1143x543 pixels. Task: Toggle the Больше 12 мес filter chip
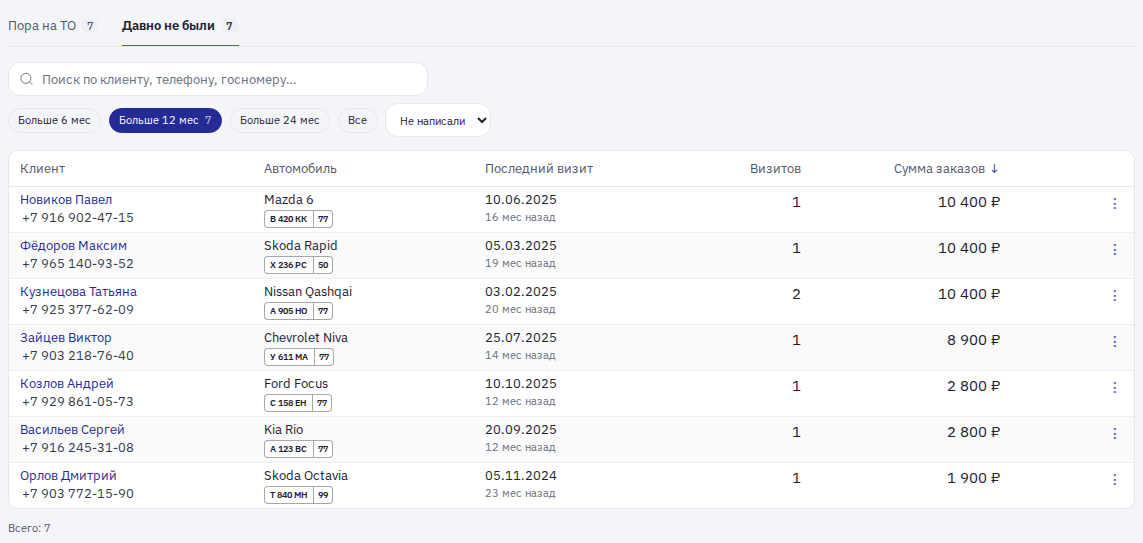pos(165,120)
